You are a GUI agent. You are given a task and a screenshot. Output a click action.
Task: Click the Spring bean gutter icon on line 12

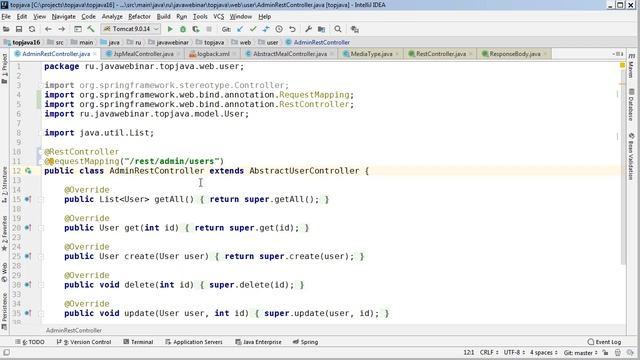pos(28,171)
